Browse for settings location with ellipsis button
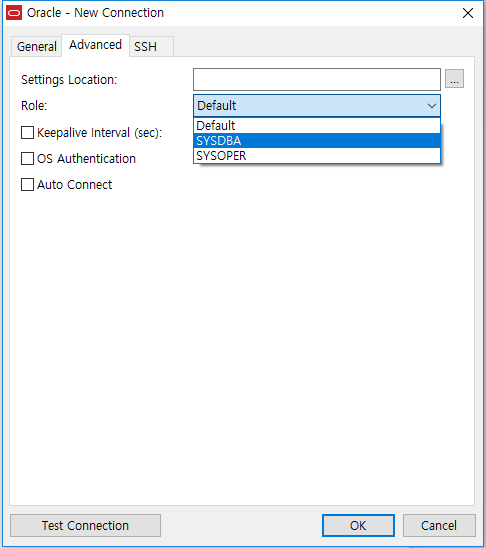This screenshot has height=548, width=486. point(454,79)
